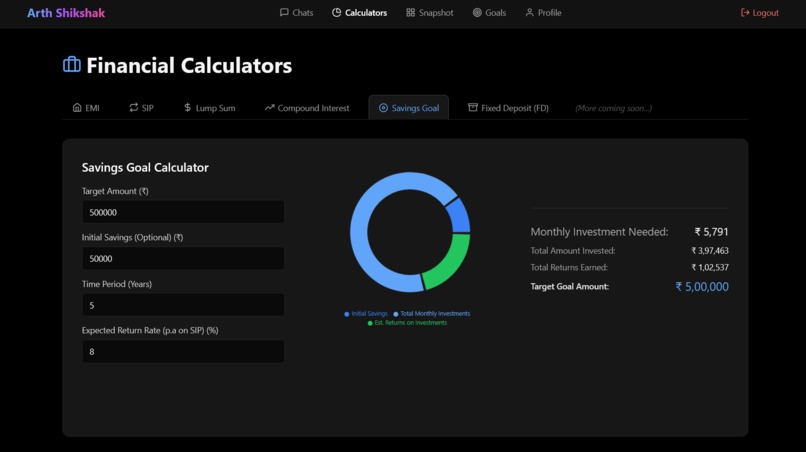Click the small dark-blue initial savings segment

[x=459, y=215]
